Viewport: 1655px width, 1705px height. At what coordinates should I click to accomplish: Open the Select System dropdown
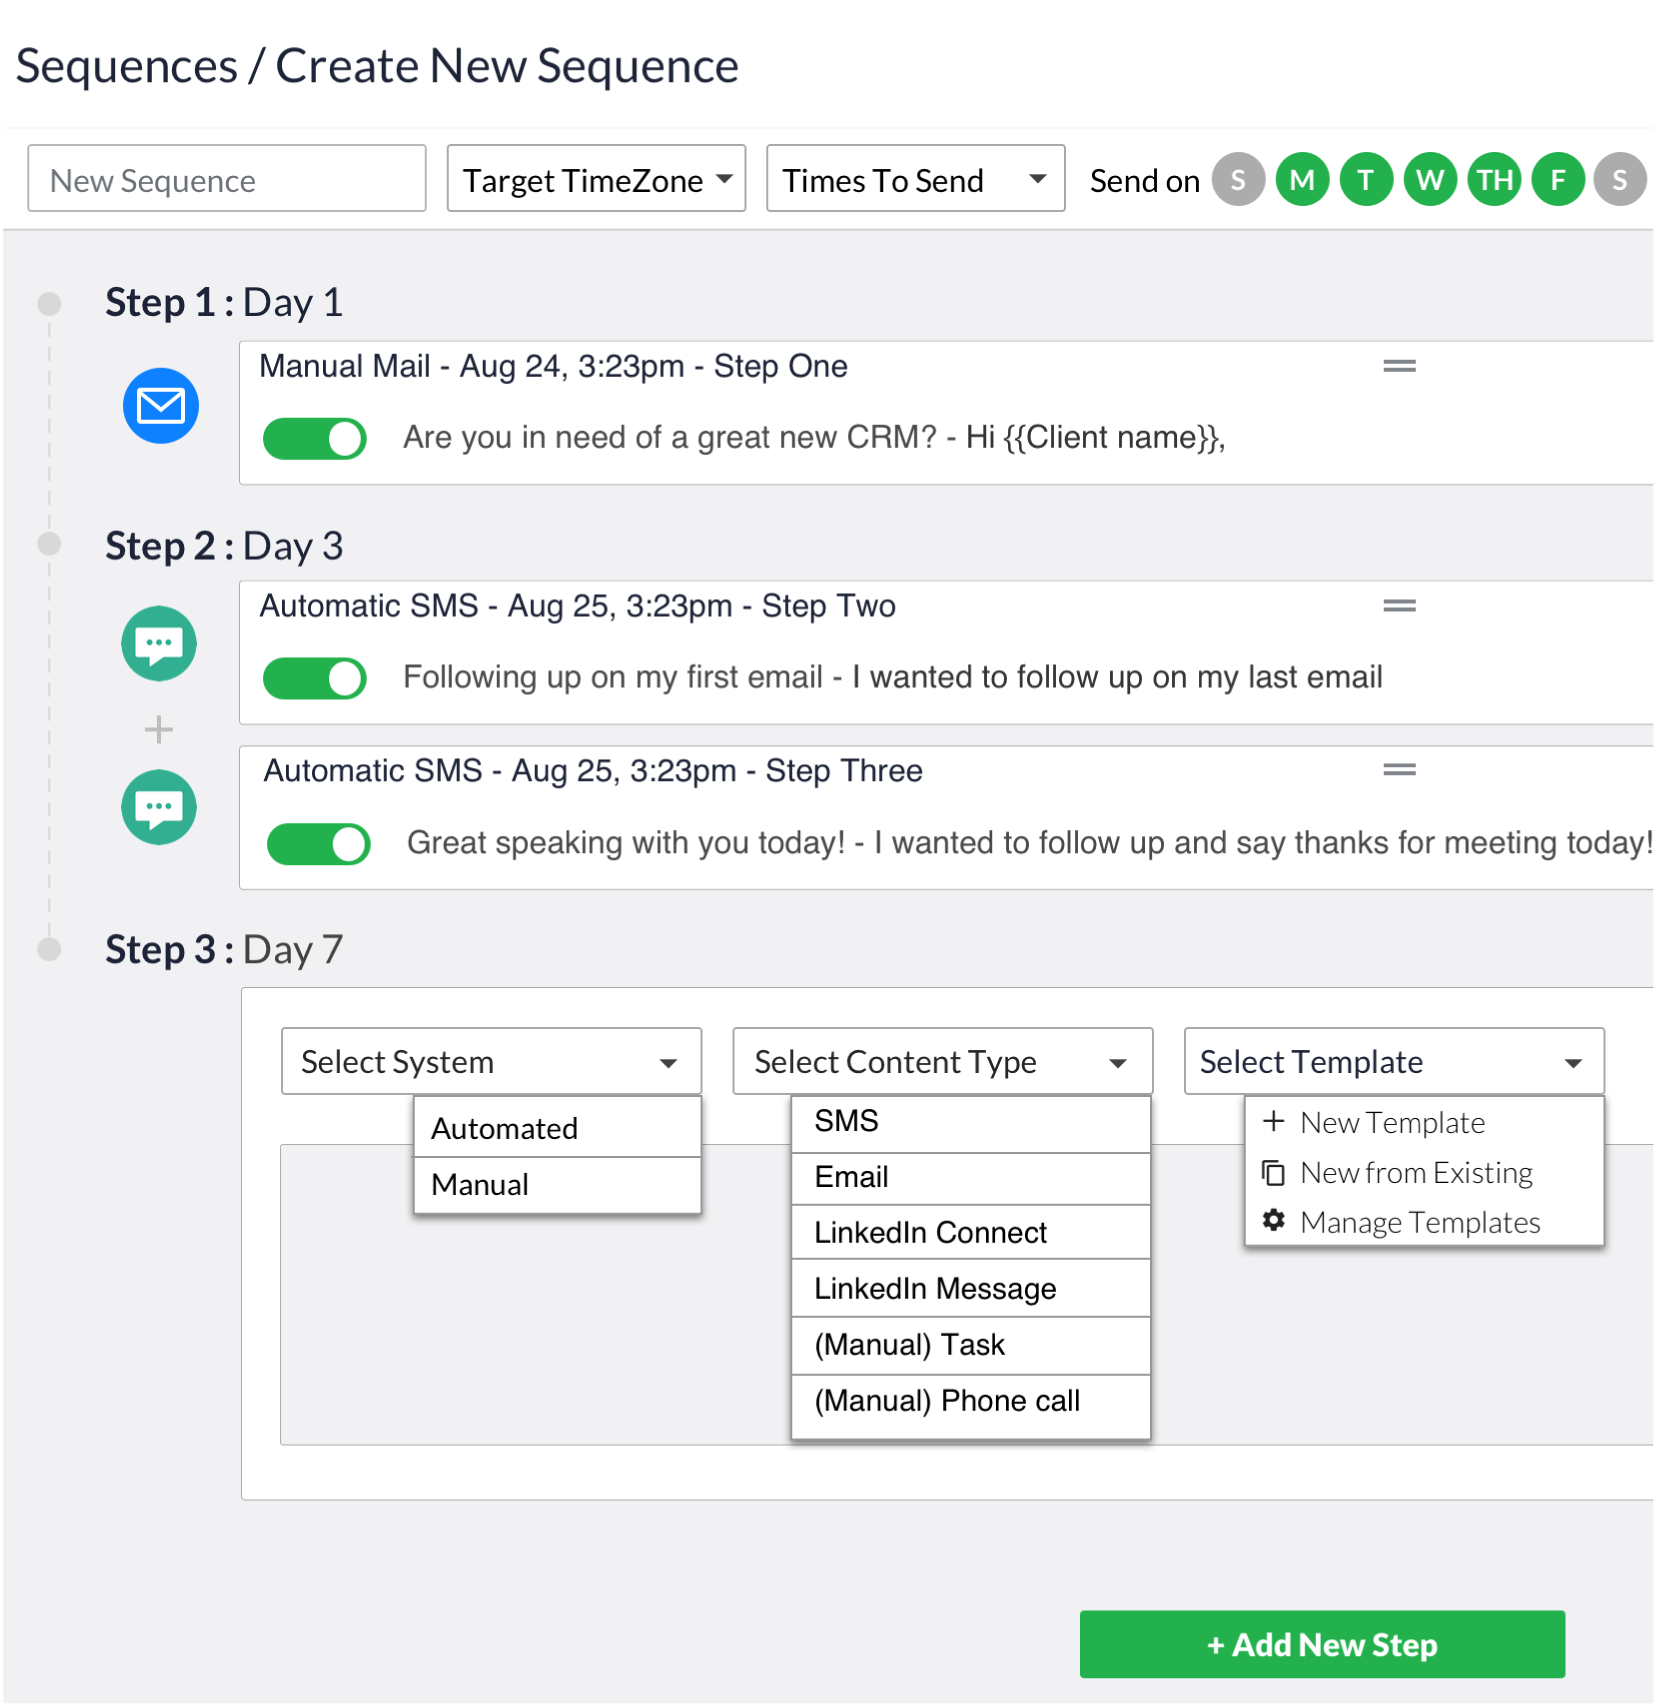click(491, 1062)
